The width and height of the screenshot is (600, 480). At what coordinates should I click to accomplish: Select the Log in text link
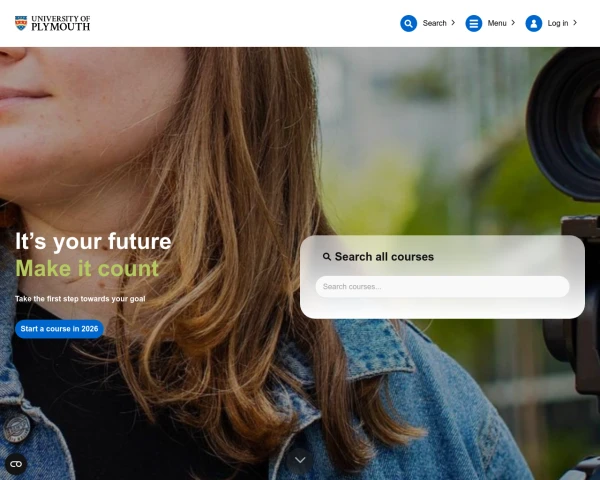pos(558,23)
